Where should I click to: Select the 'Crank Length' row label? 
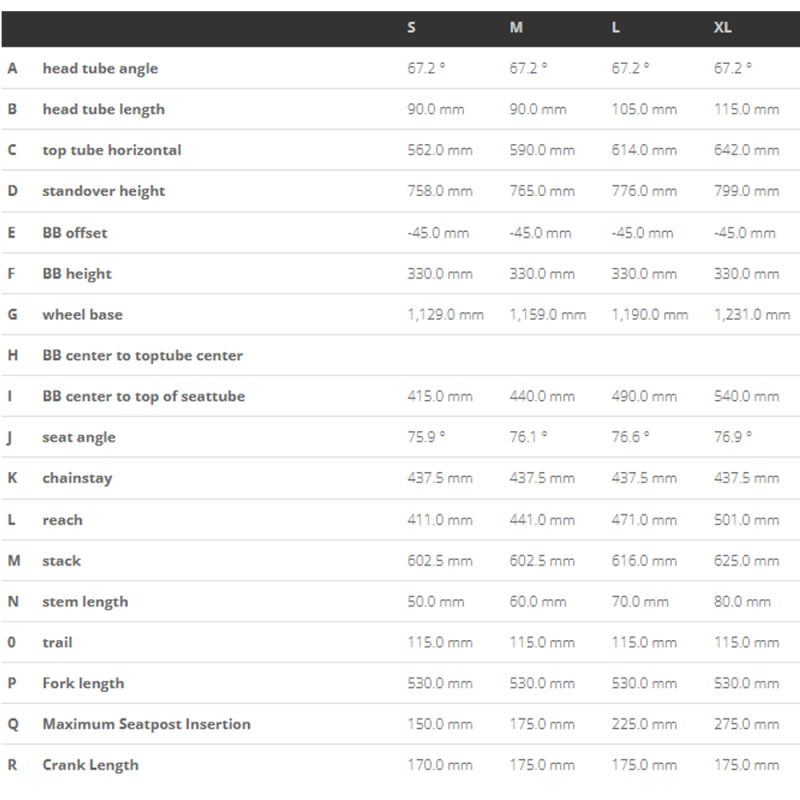click(90, 765)
